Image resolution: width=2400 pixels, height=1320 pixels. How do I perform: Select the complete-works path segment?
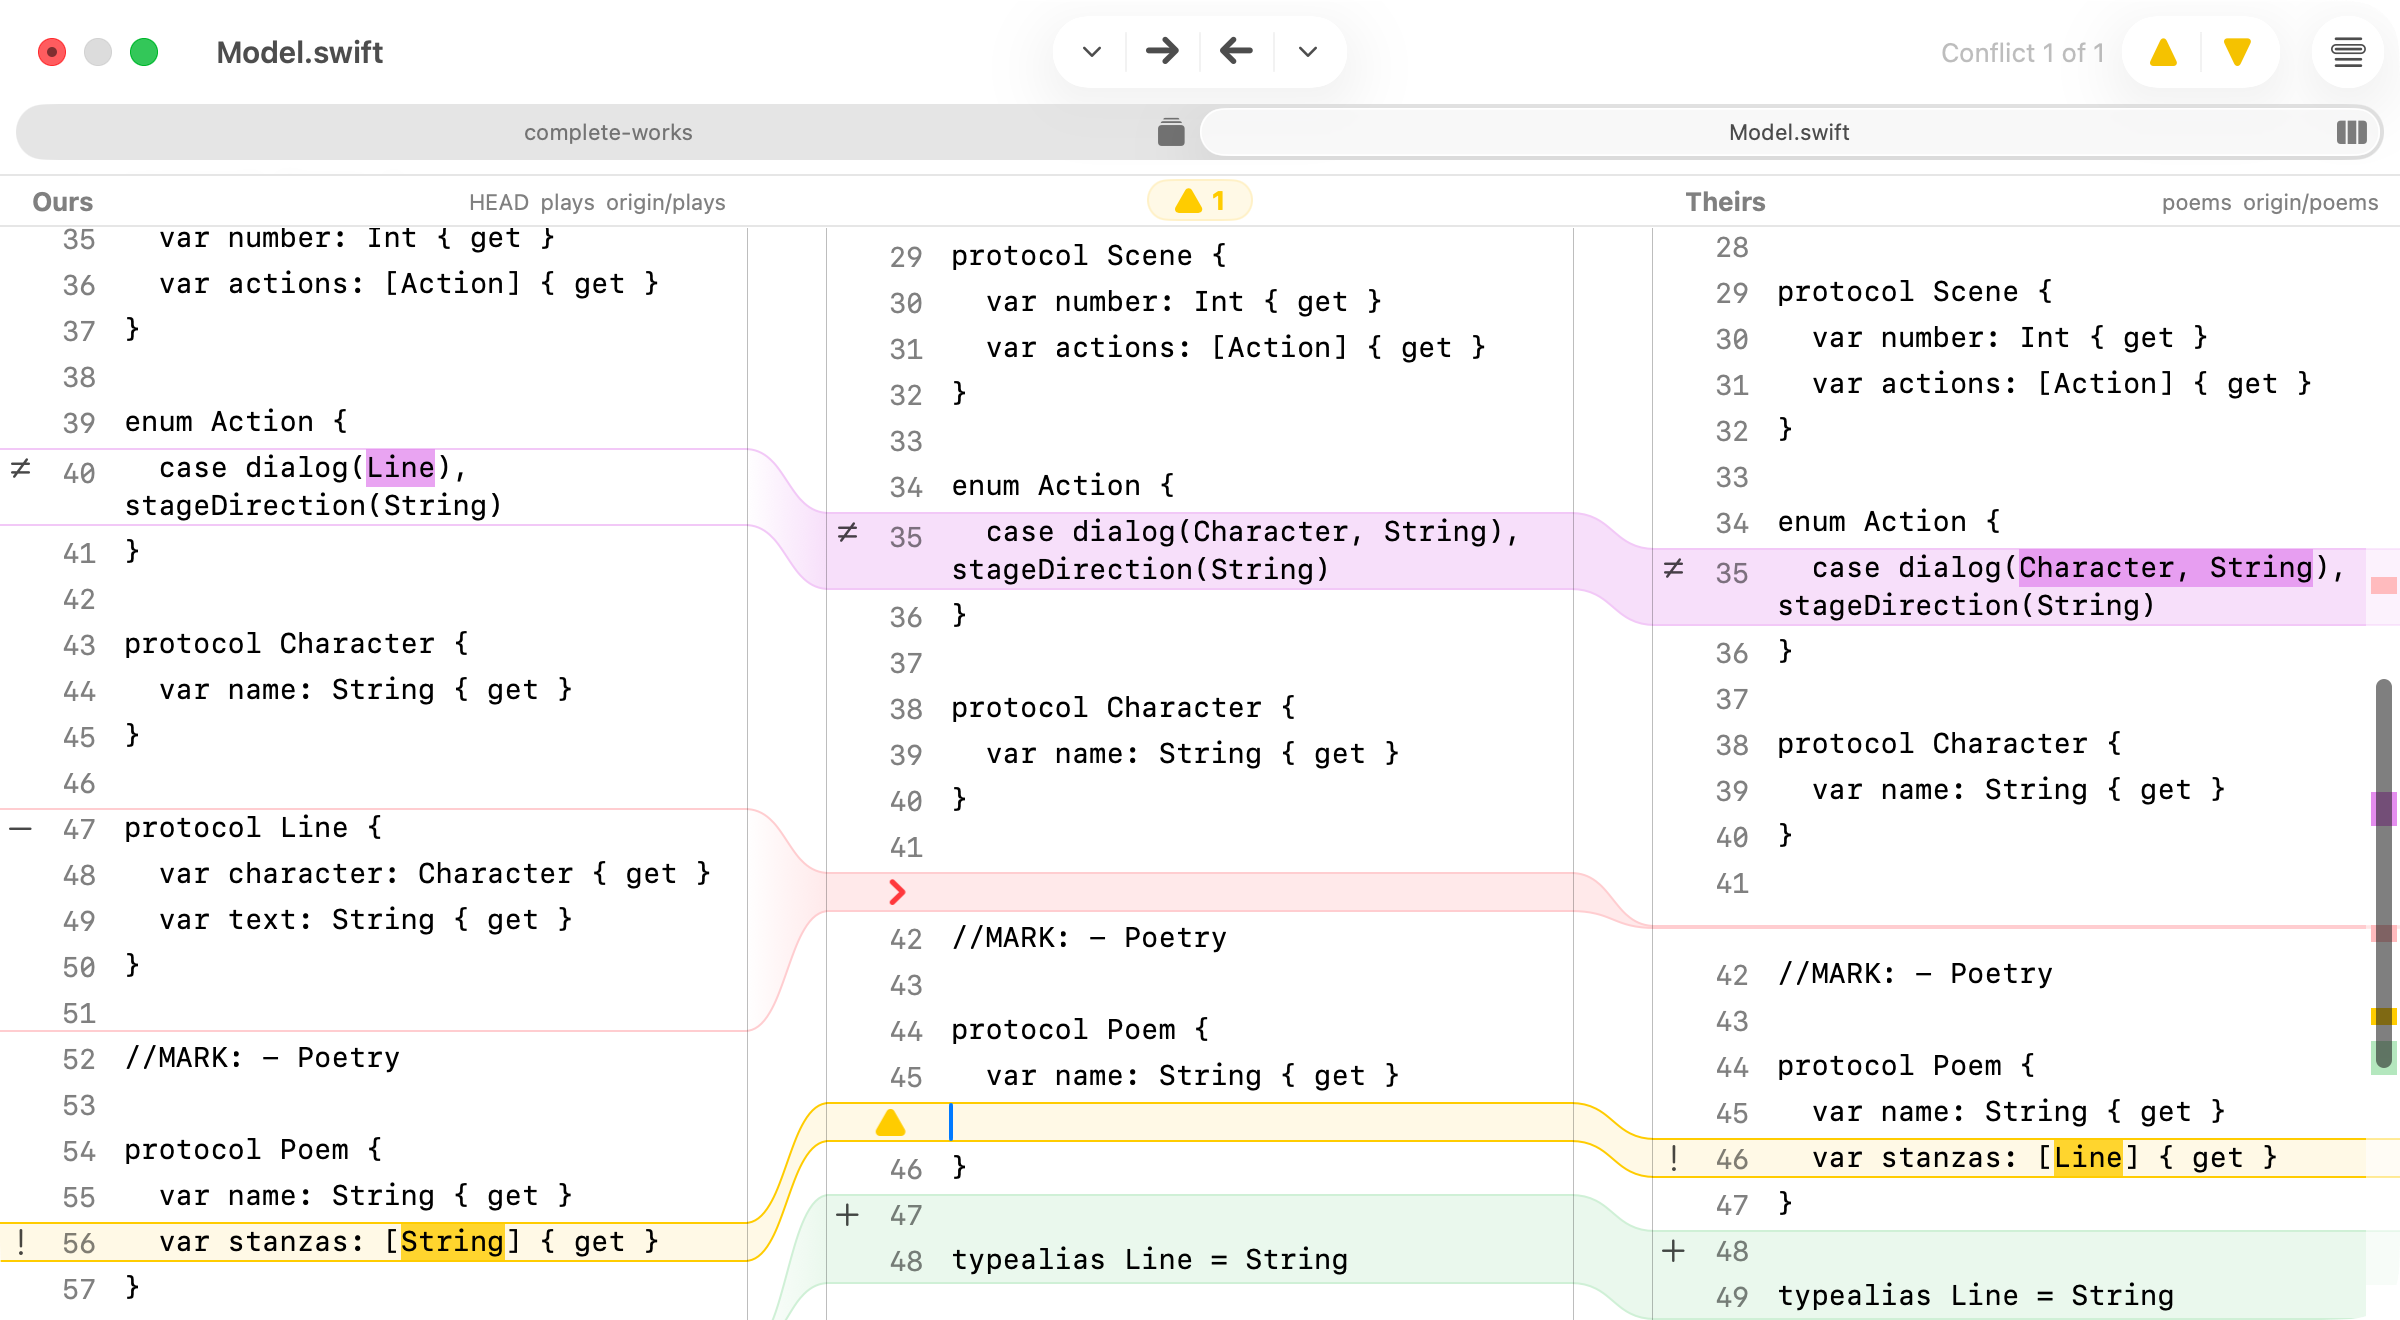click(608, 132)
